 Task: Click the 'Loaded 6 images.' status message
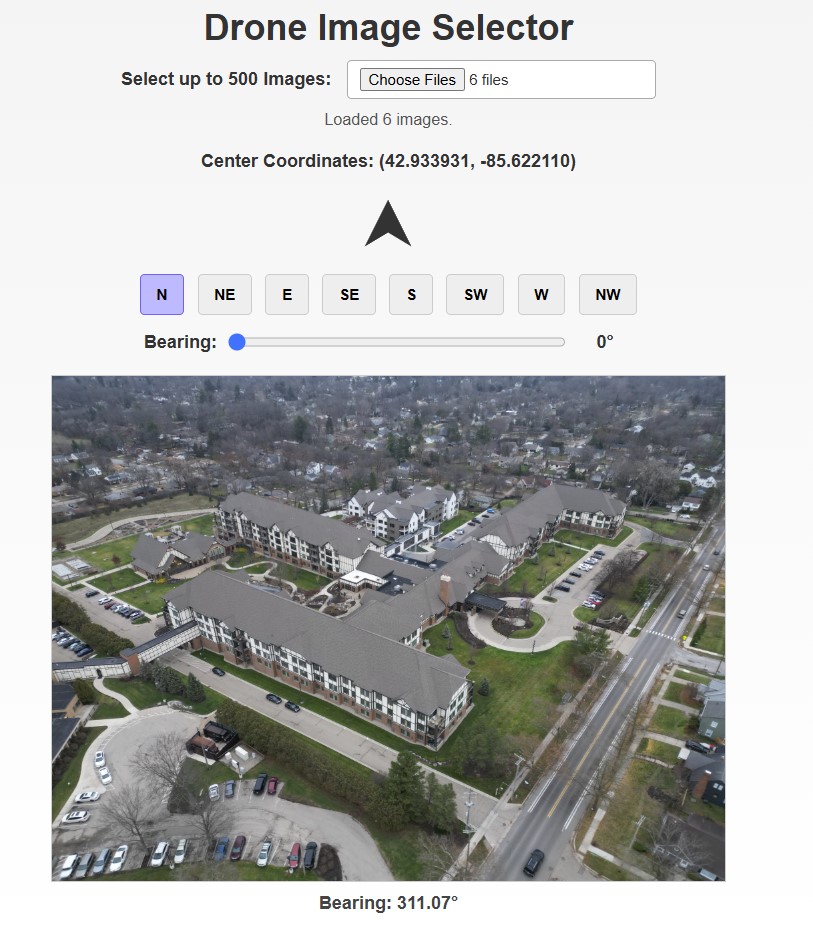(388, 120)
